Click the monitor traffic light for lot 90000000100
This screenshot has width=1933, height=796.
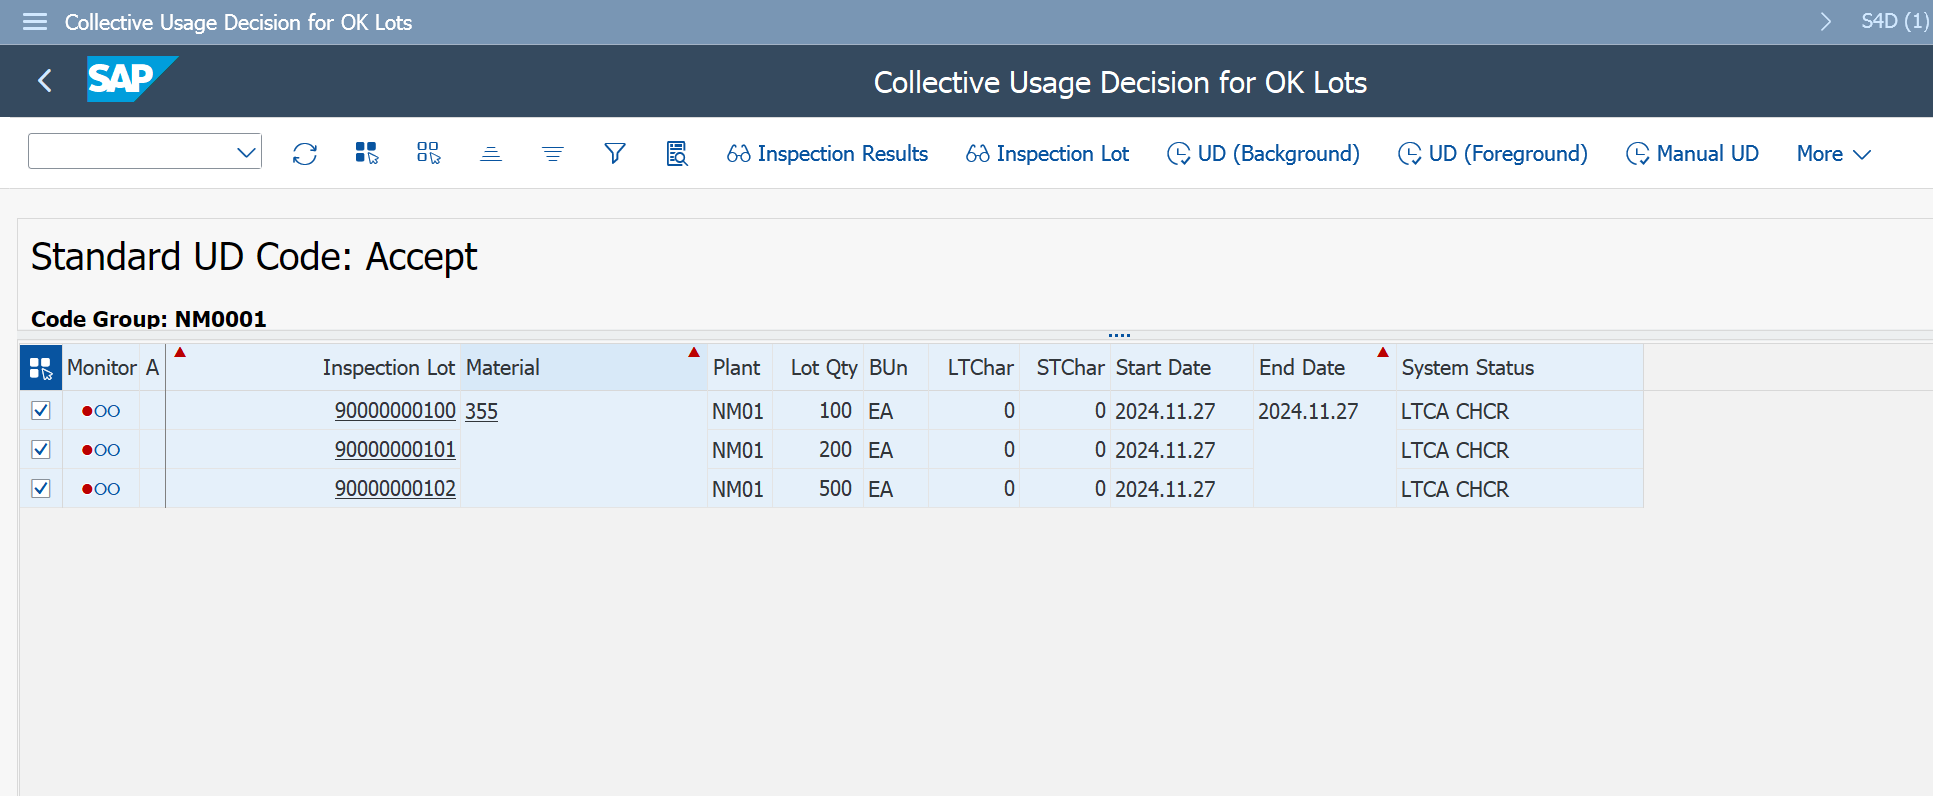[x=101, y=411]
